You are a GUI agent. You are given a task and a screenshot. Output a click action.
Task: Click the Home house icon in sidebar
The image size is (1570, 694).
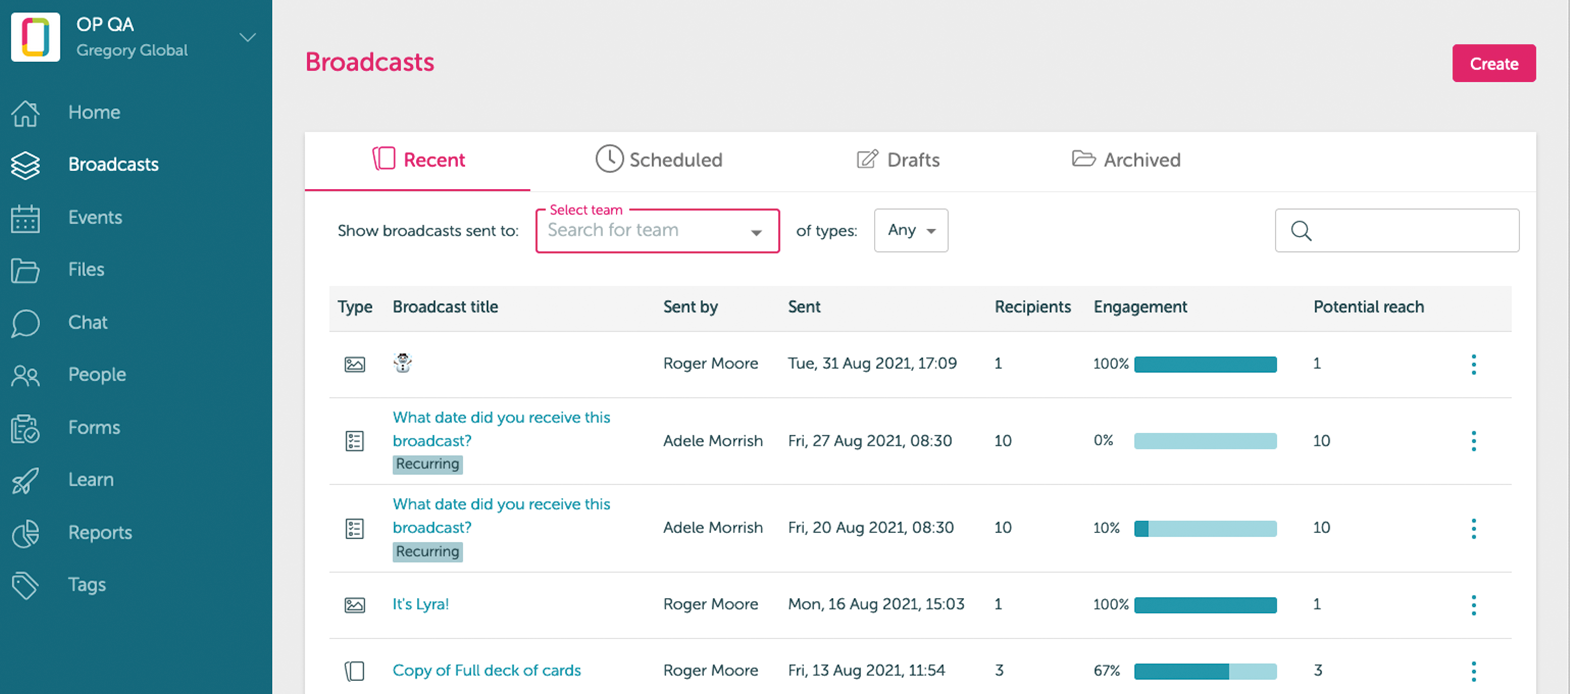point(25,113)
